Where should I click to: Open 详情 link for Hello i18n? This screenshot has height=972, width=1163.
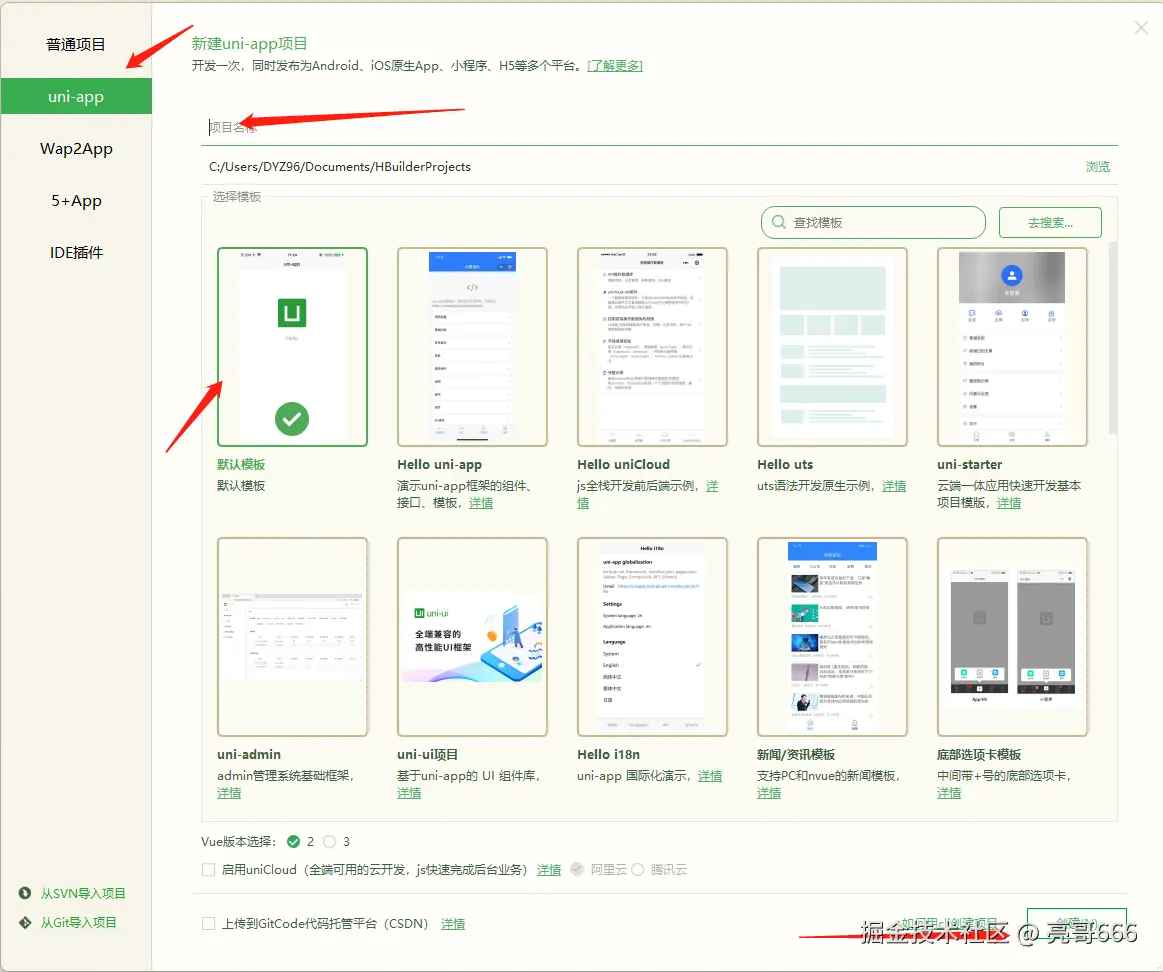[x=710, y=776]
